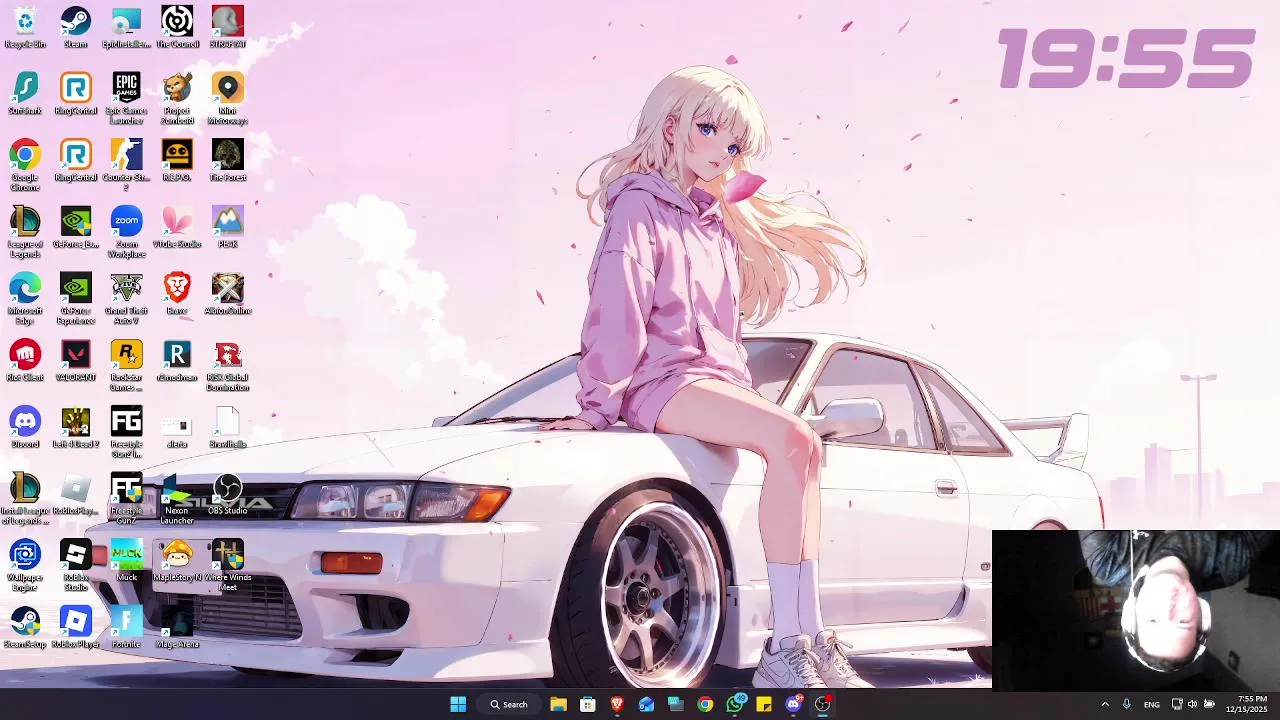
Task: Open RISK Global Domination shortcut
Action: click(228, 365)
